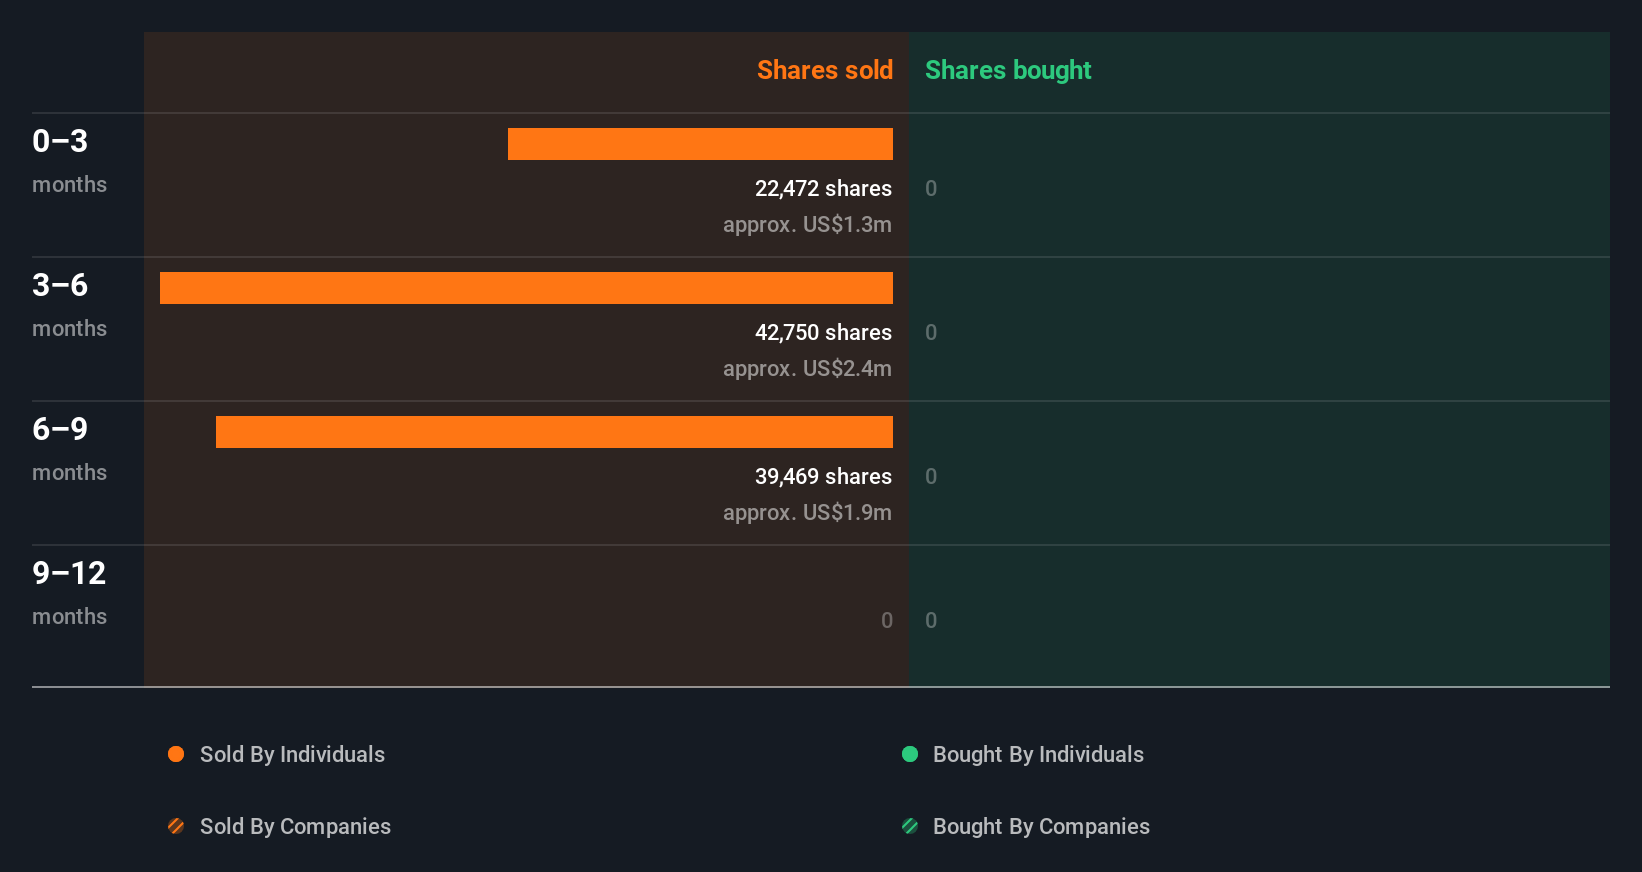Click the approx. US$2.4m value
Screen dimensions: 1642x872
tap(807, 369)
